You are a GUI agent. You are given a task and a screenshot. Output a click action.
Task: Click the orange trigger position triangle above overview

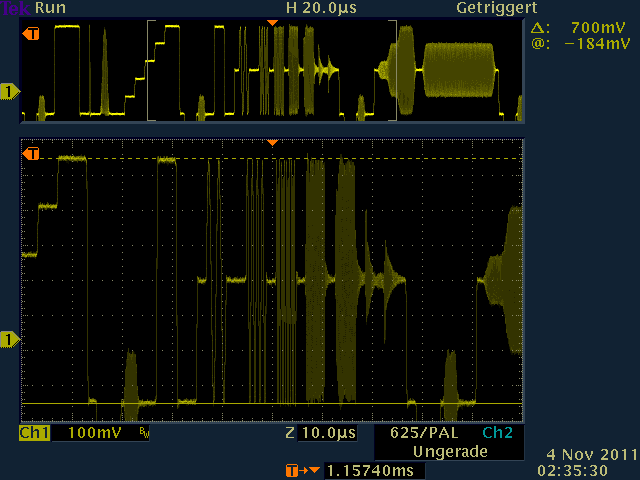(272, 22)
